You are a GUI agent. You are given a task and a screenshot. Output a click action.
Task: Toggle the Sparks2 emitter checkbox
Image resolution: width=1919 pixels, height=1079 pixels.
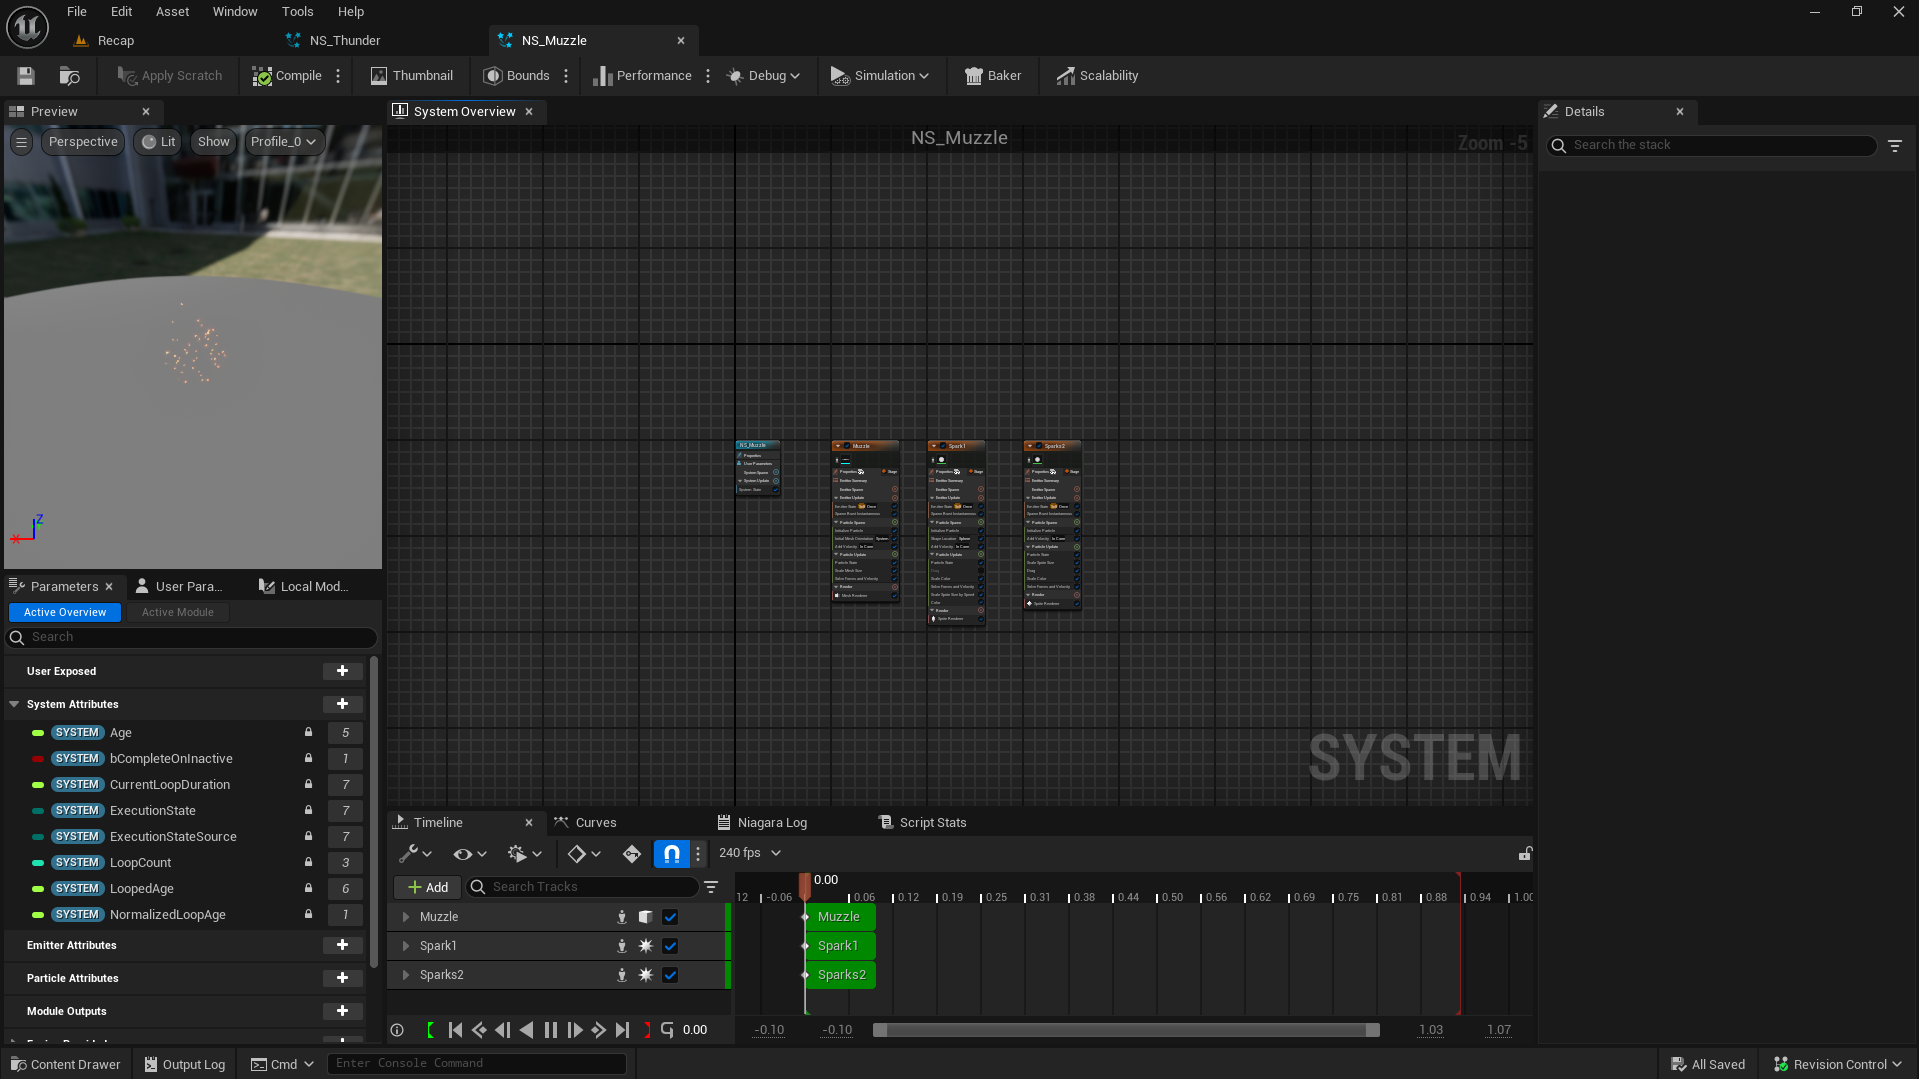pyautogui.click(x=670, y=975)
